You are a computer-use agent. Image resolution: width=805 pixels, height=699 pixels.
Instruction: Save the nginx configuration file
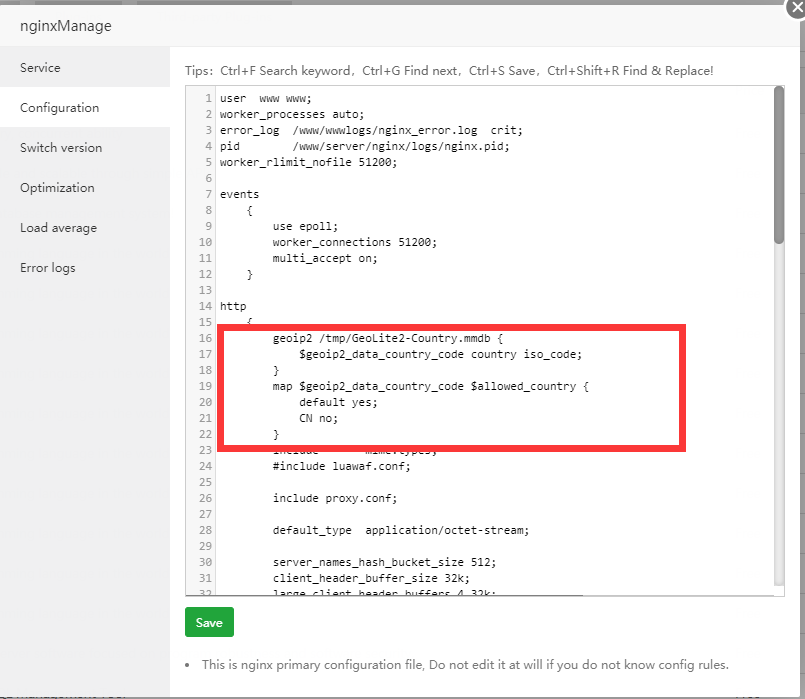coord(209,622)
